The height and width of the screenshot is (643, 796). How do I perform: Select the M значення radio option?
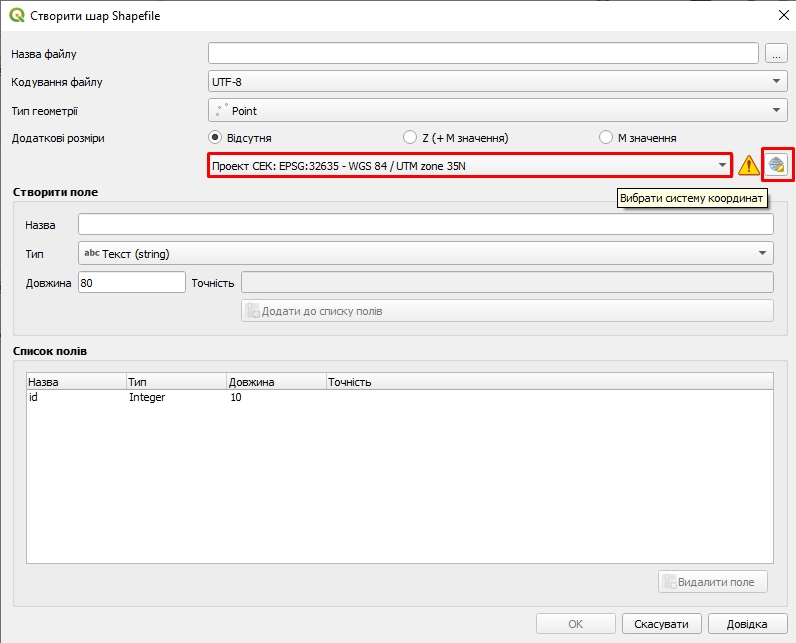(x=605, y=138)
